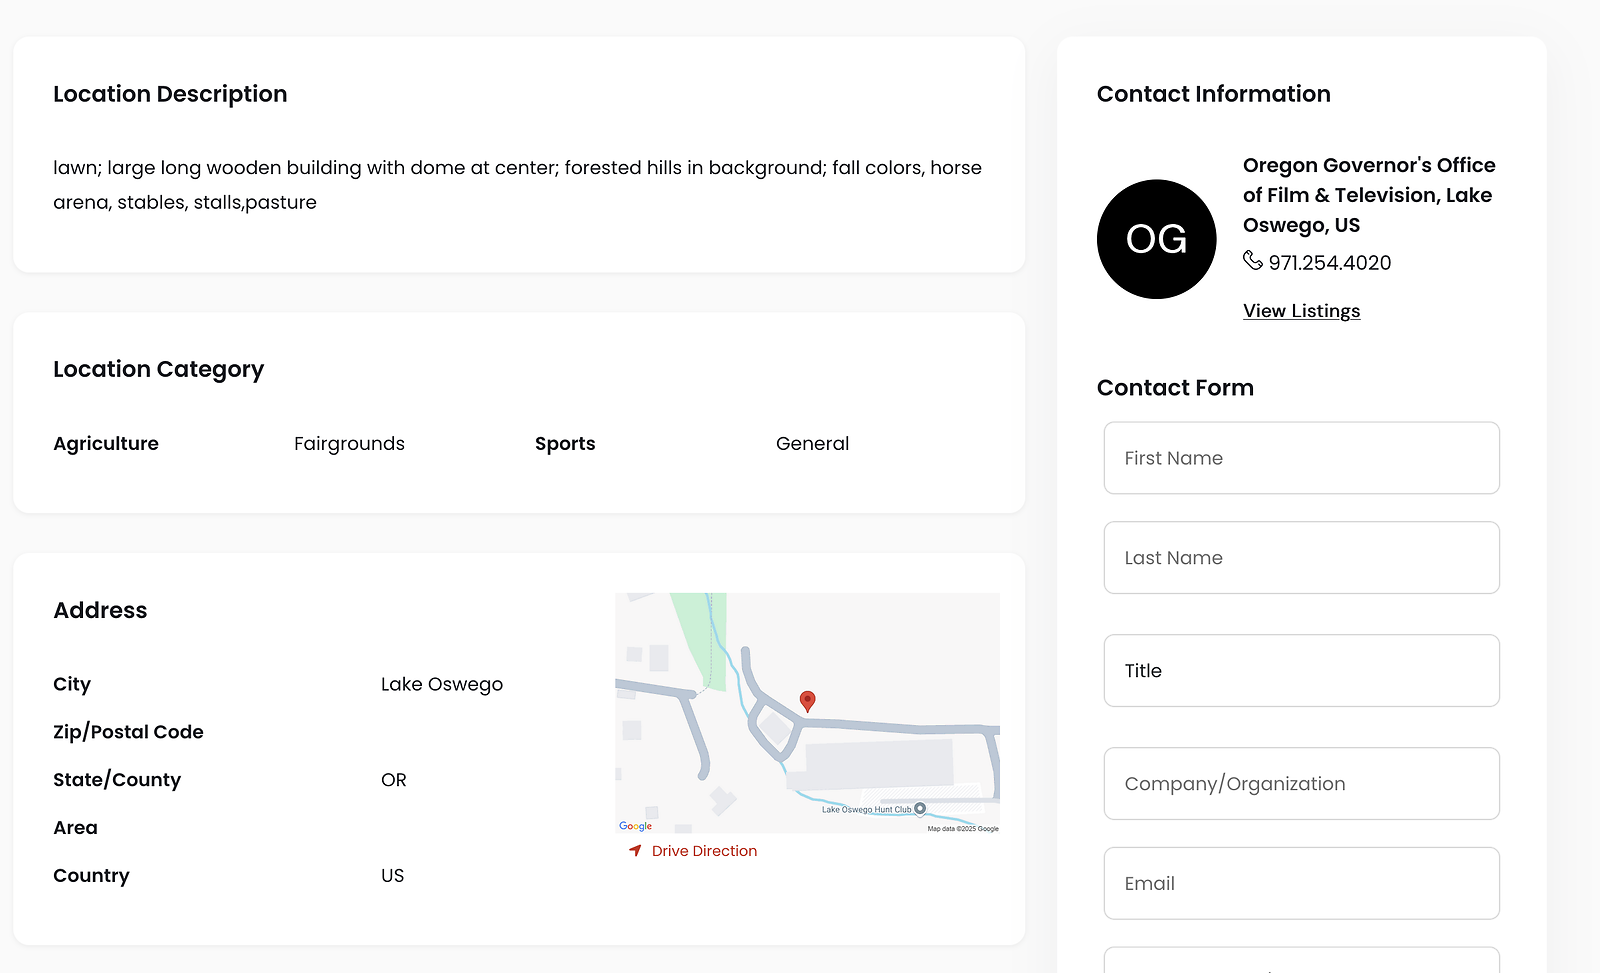The height and width of the screenshot is (973, 1600).
Task: Focus the First Name input field
Action: click(1301, 458)
